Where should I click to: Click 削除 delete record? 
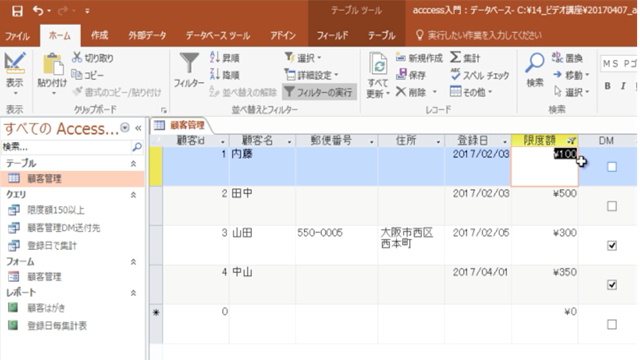(411, 92)
